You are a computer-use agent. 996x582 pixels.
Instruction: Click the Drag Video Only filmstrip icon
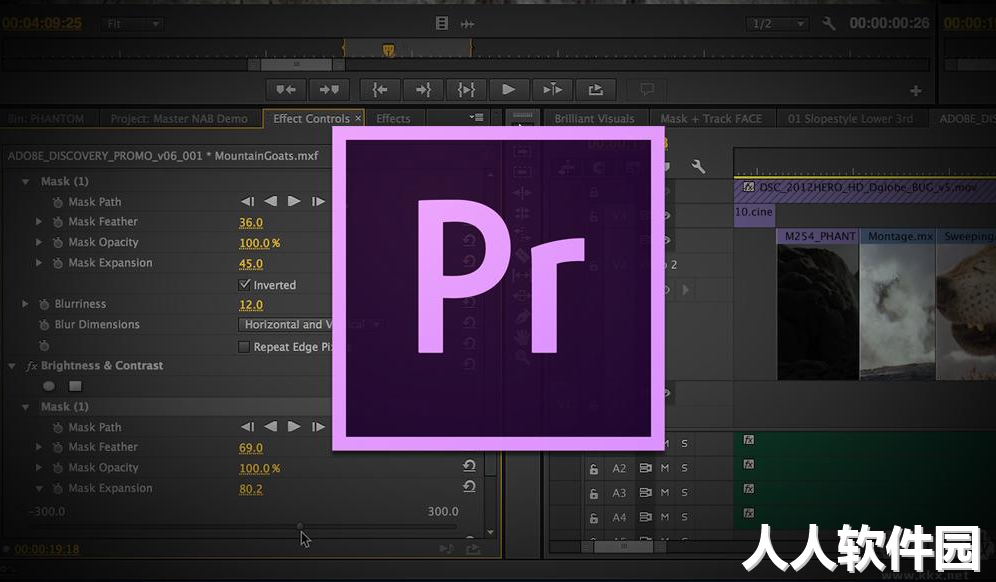[441, 24]
